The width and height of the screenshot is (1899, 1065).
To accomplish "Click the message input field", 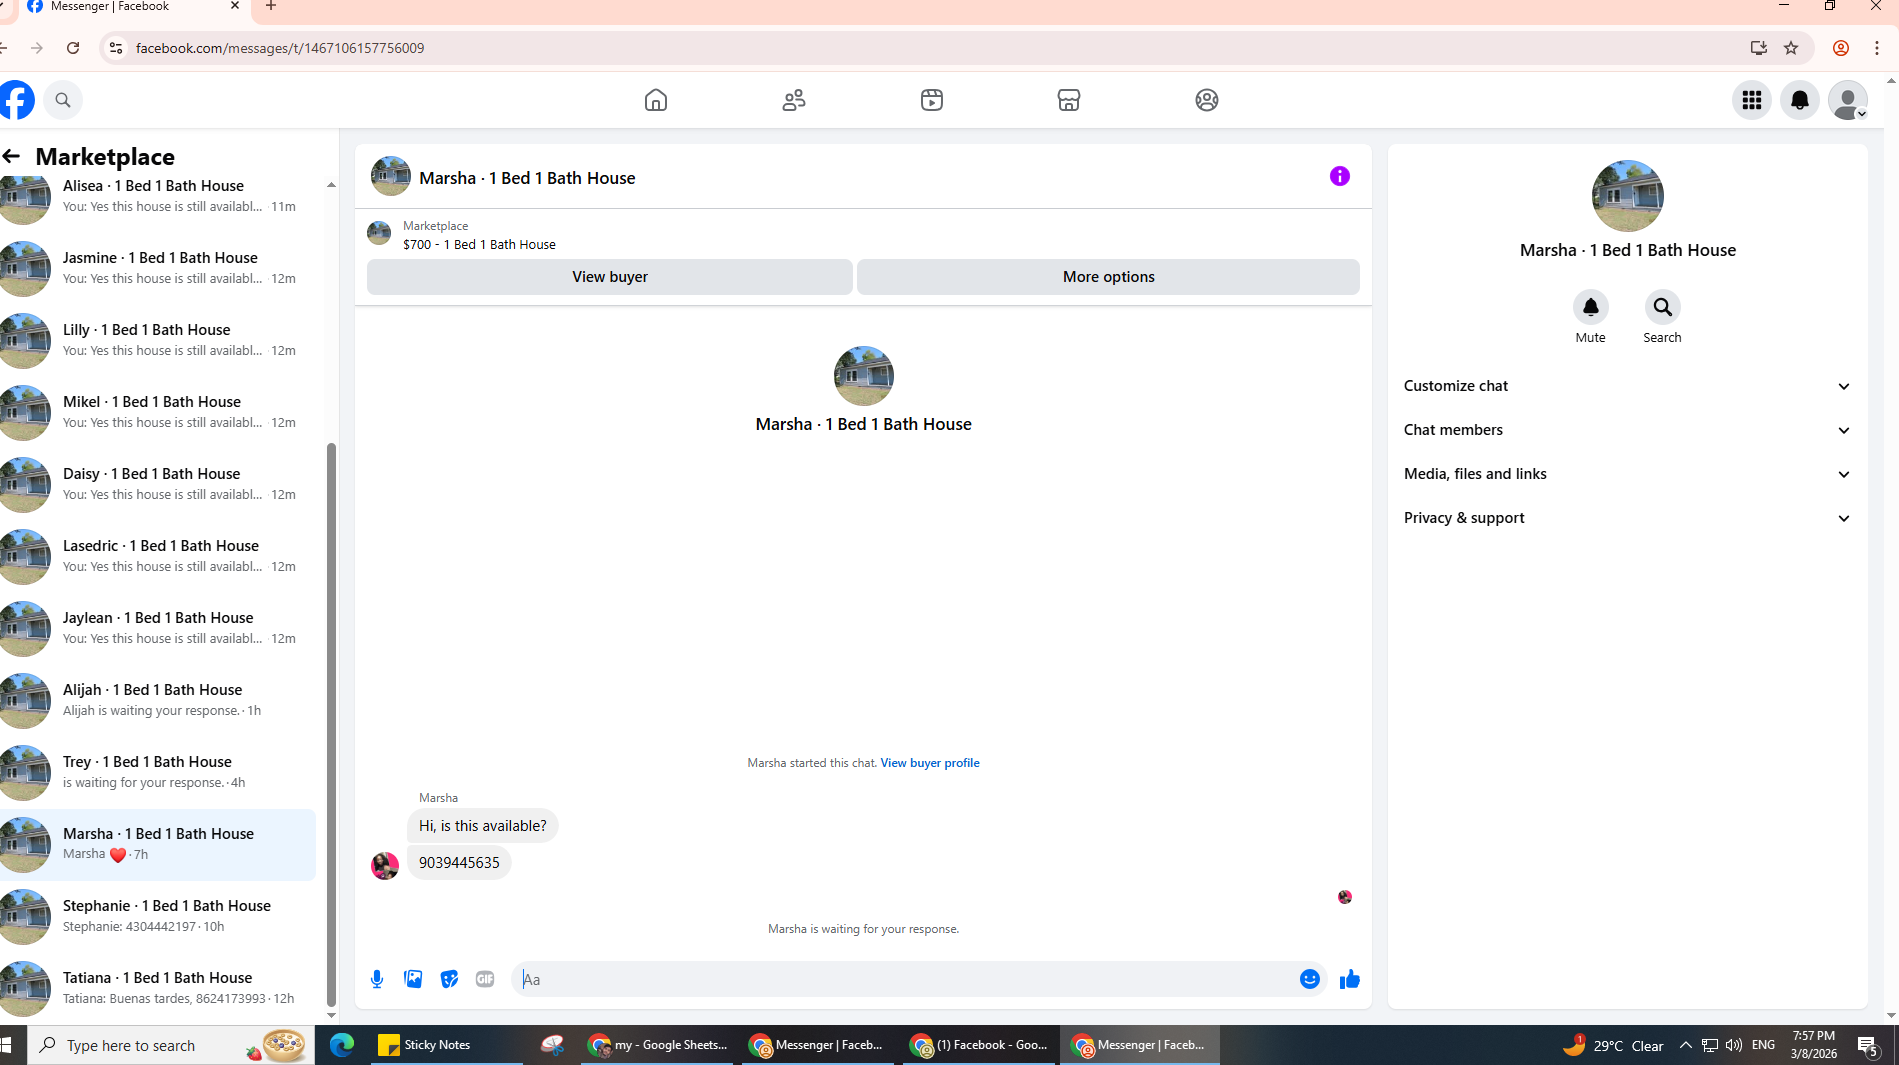I will 905,979.
